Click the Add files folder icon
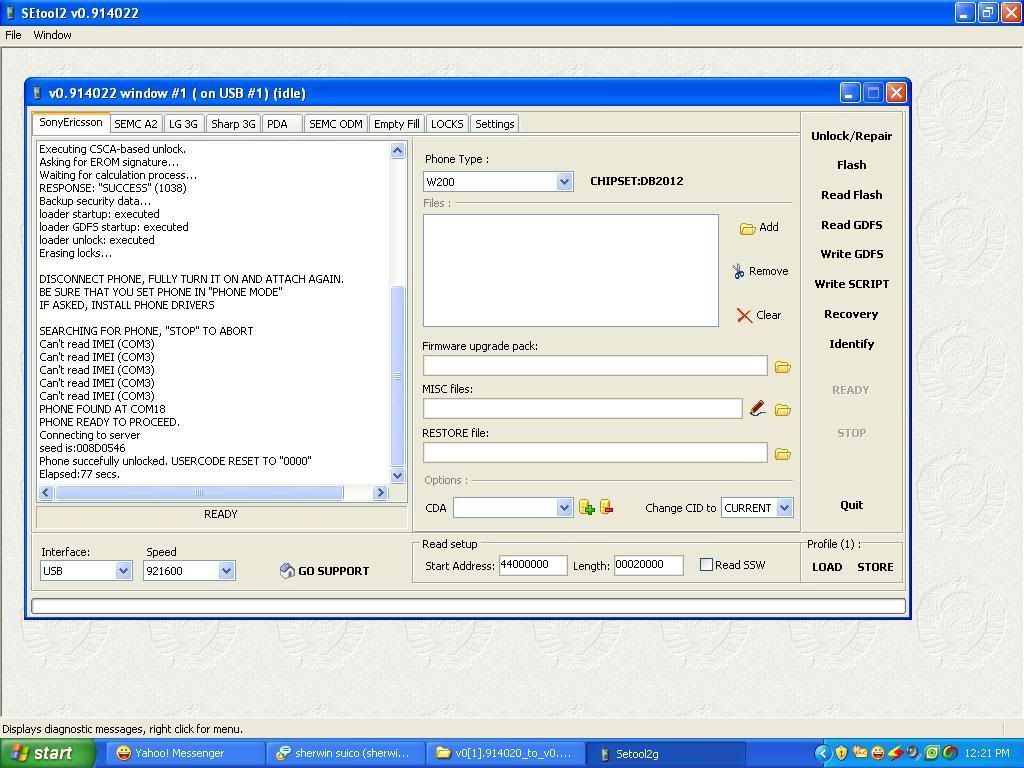 coord(747,228)
